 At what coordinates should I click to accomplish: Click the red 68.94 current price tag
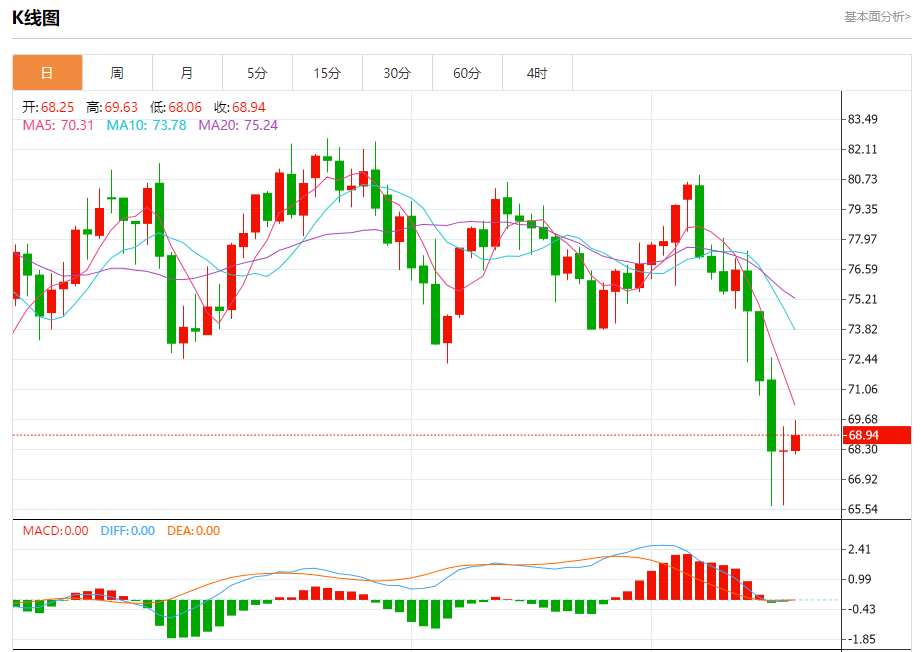tap(877, 435)
